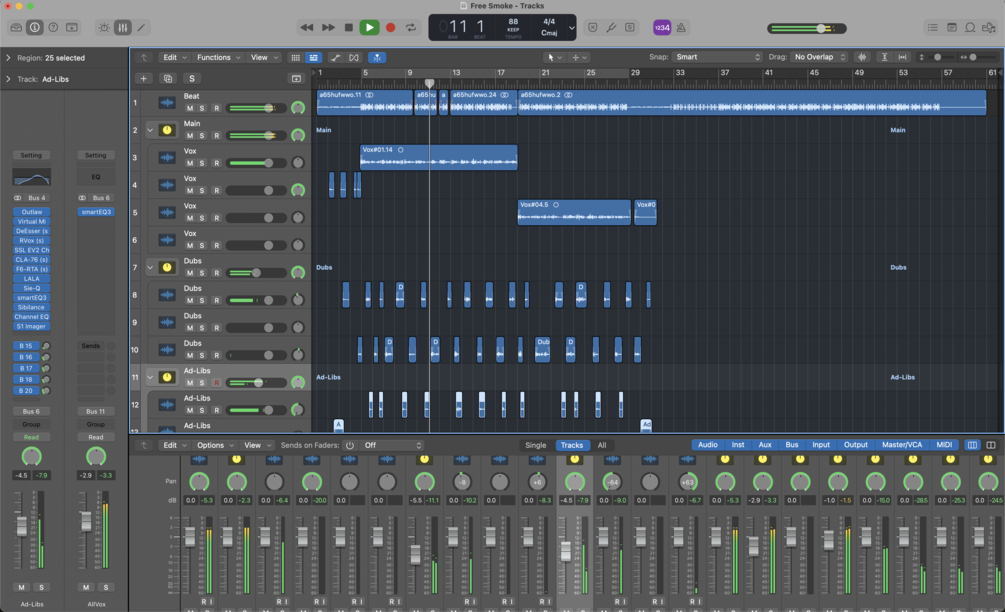Toggle the Metronome click
The width and height of the screenshot is (1005, 612).
[681, 28]
